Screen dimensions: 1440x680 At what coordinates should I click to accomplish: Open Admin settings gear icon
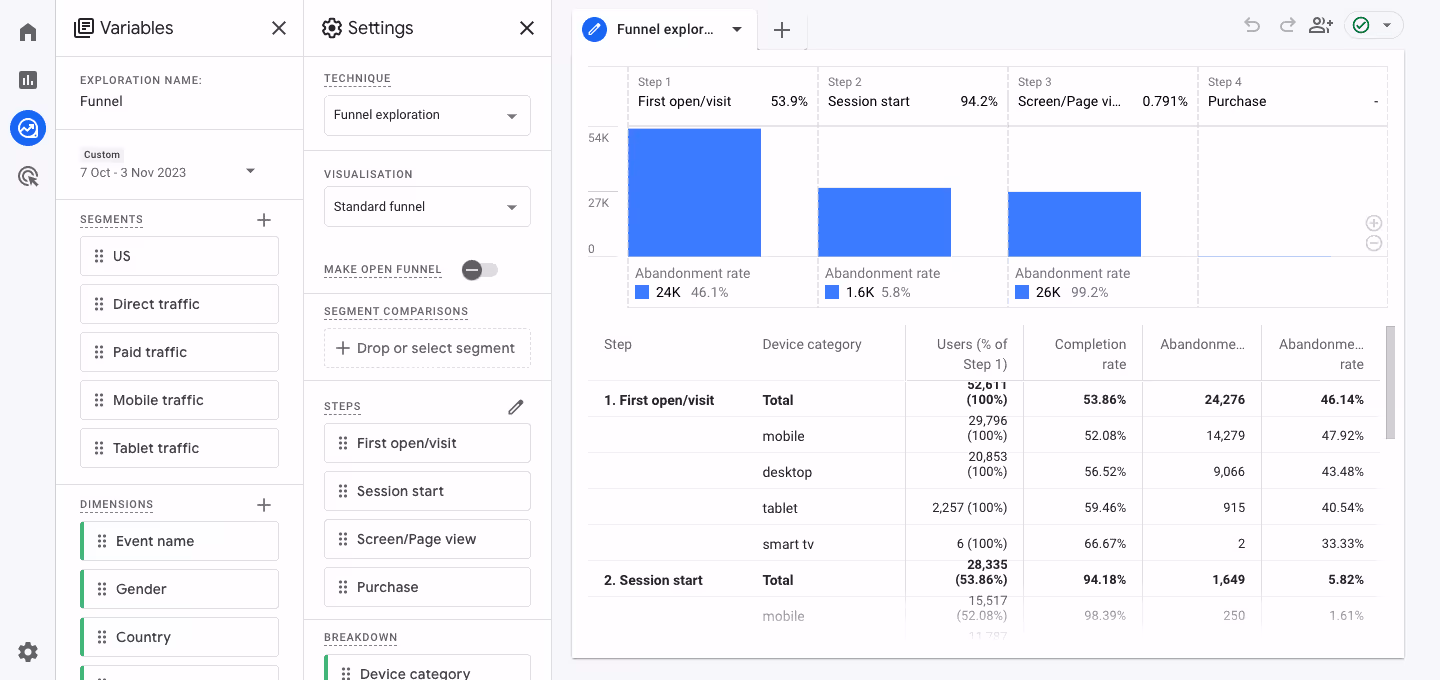pyautogui.click(x=28, y=652)
